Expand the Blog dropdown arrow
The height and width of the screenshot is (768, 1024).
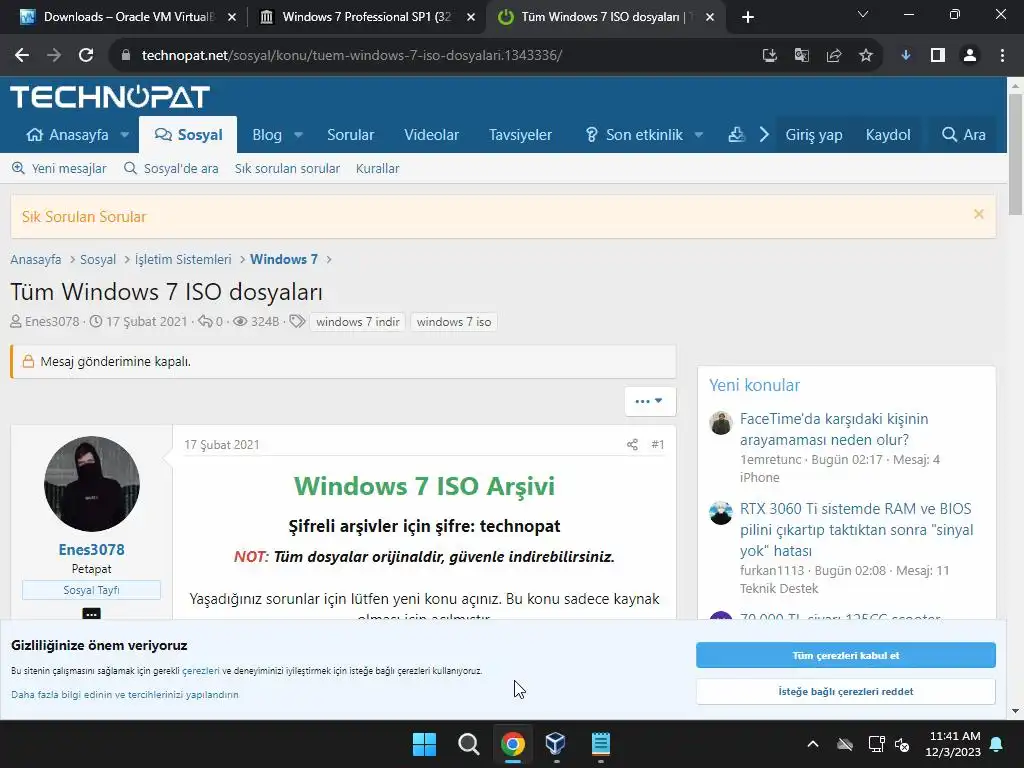pos(298,135)
